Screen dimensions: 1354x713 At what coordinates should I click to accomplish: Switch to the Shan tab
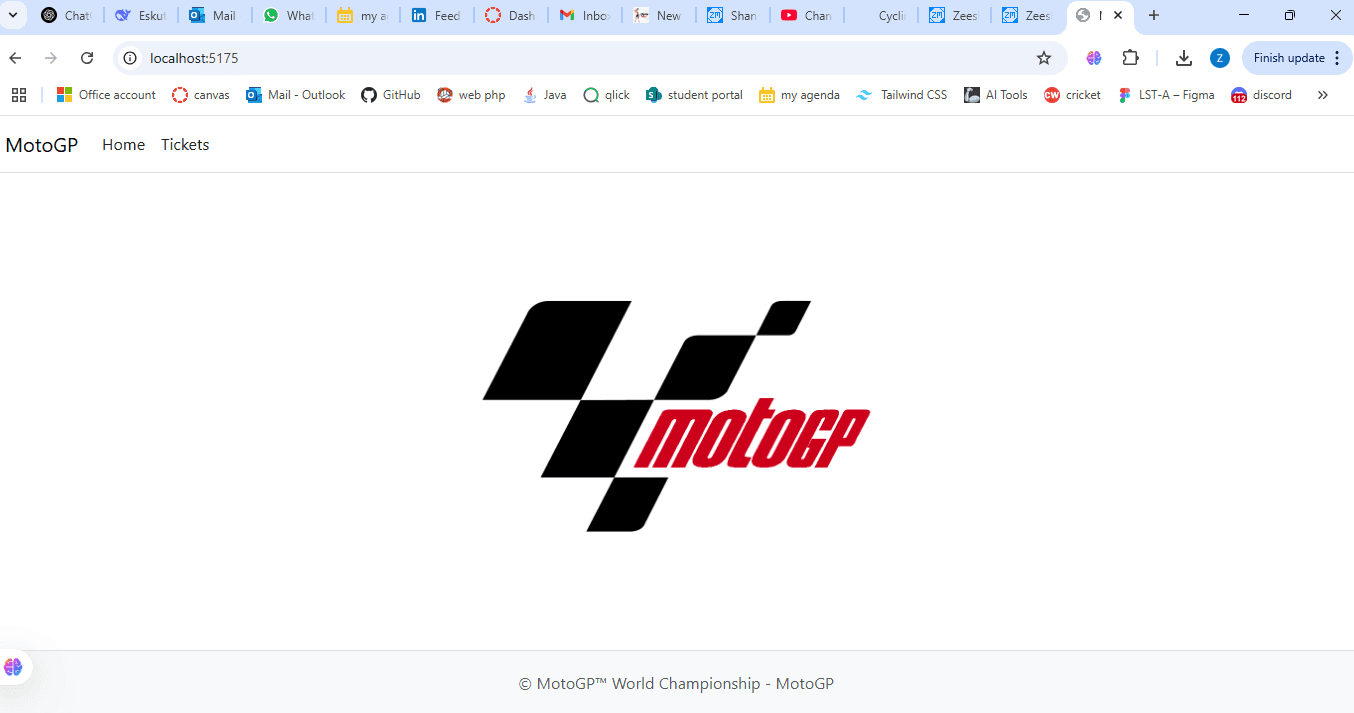coord(733,15)
